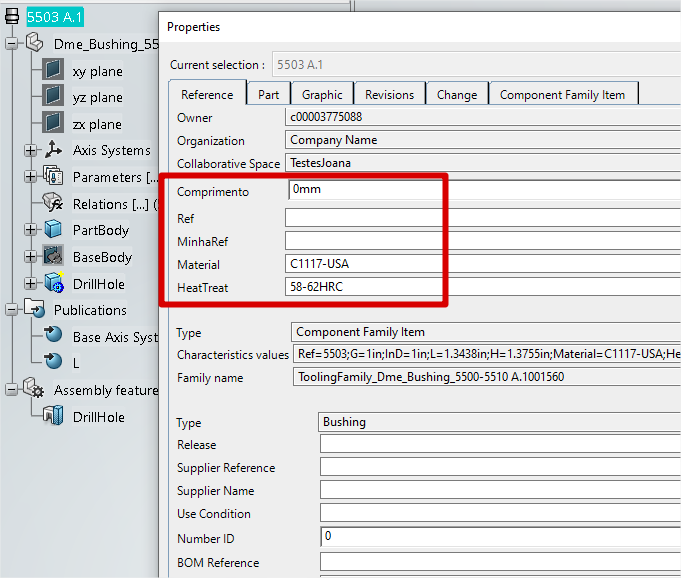Expand the Parameters tree node

[30, 177]
